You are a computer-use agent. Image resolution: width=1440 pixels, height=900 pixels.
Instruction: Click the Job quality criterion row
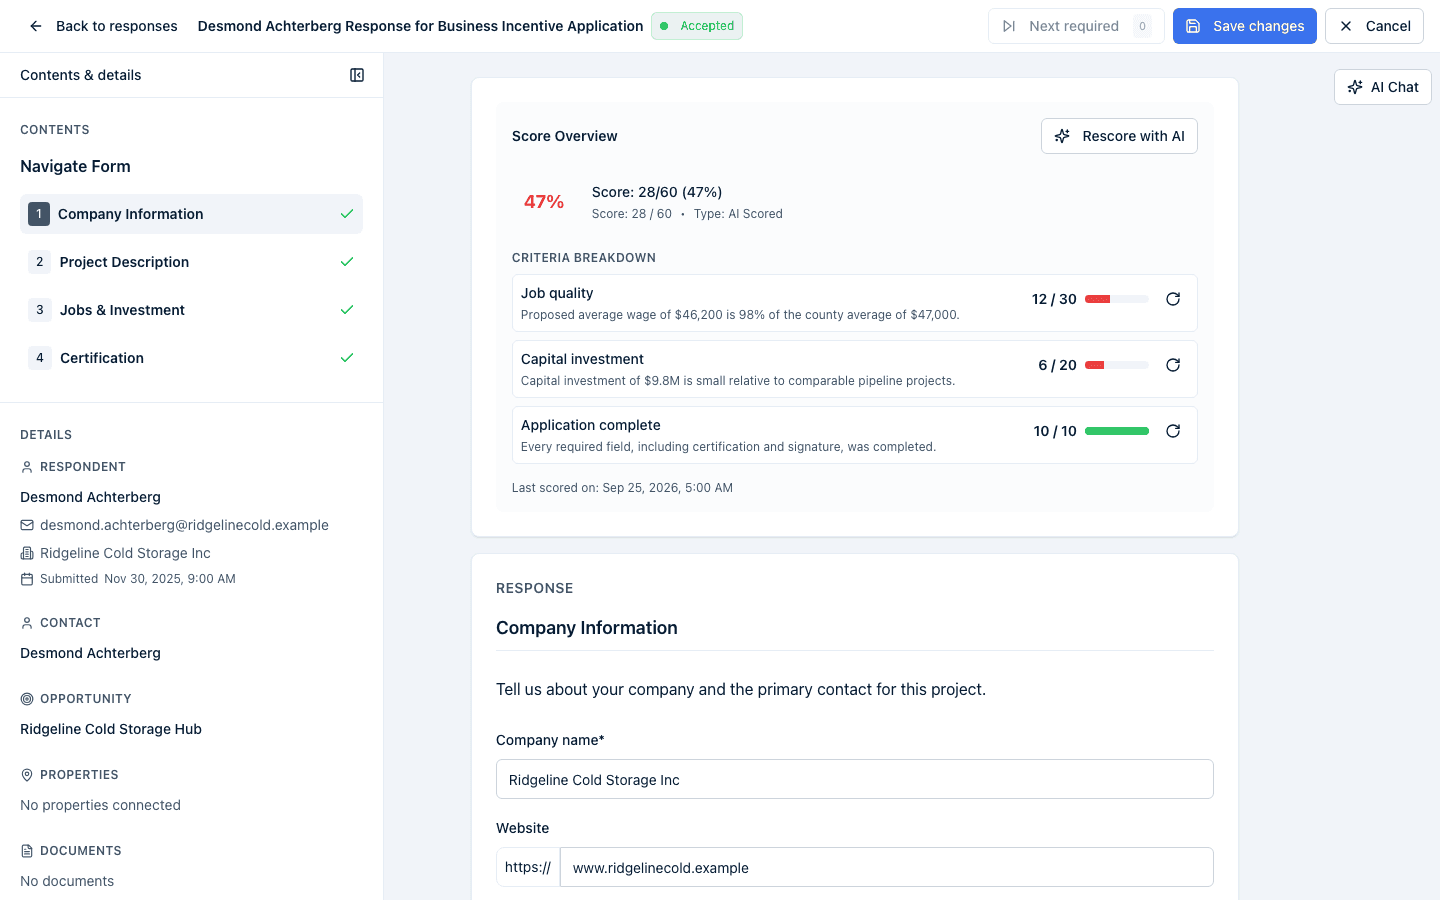tap(855, 303)
